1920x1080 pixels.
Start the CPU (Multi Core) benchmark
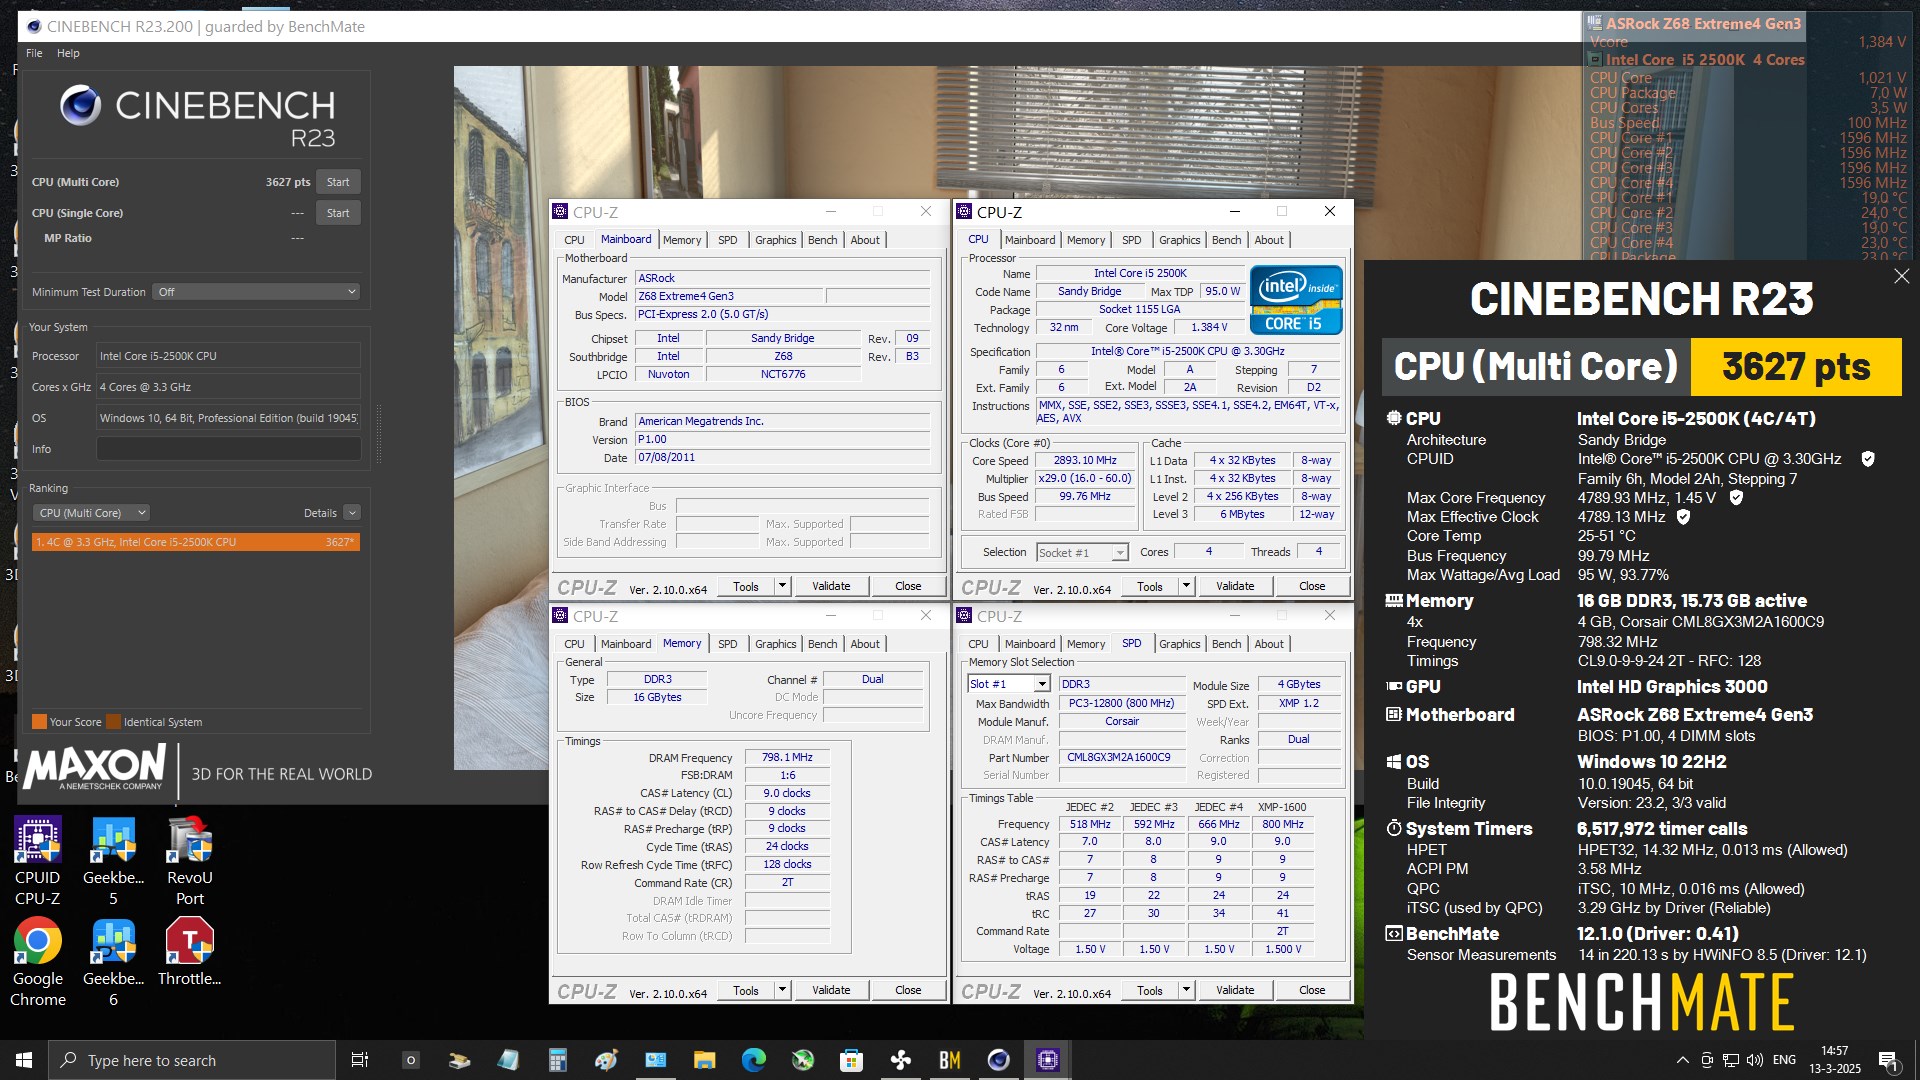tap(338, 182)
